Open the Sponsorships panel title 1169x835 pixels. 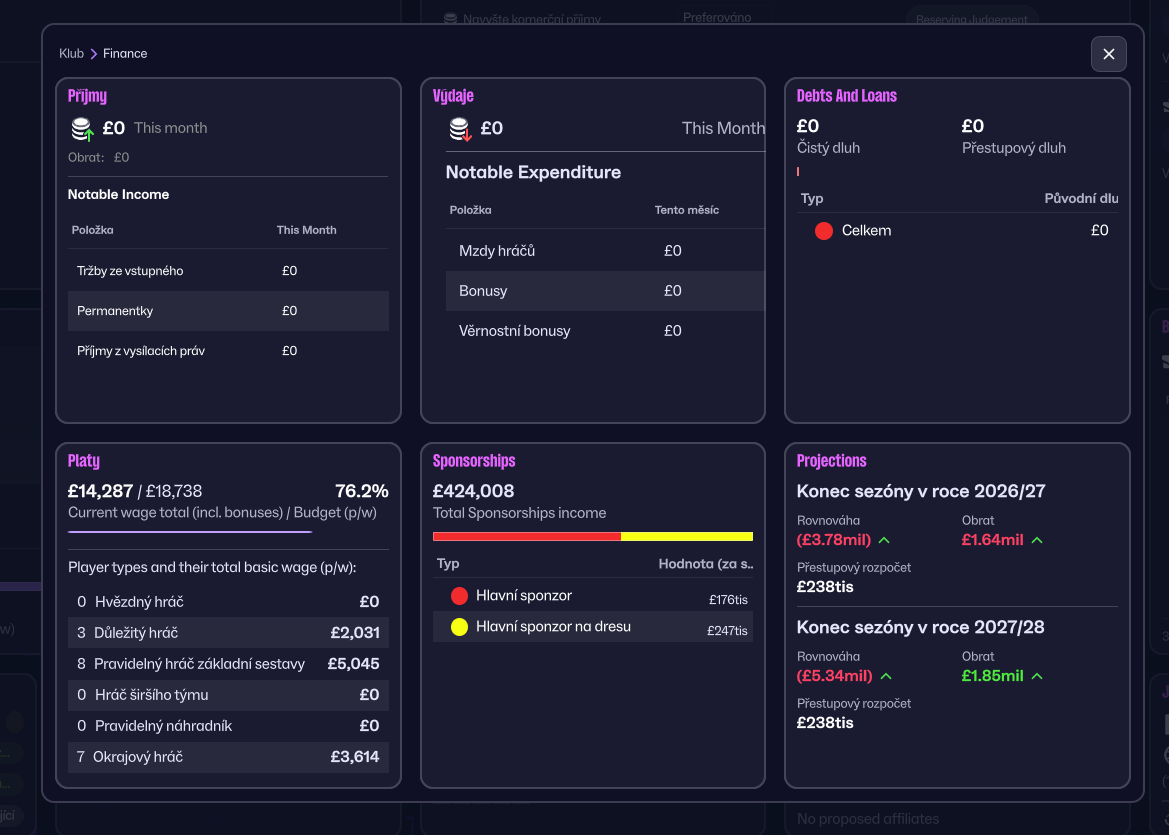tap(473, 461)
